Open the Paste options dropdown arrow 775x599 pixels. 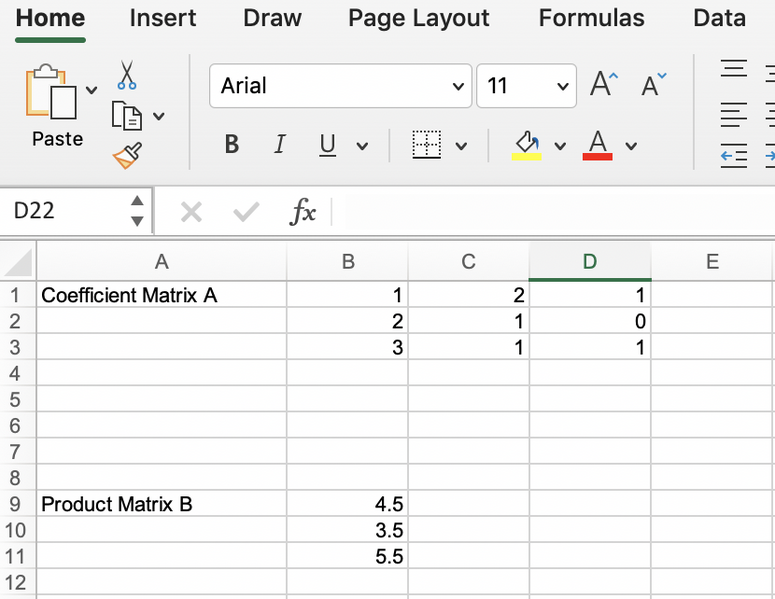[91, 90]
